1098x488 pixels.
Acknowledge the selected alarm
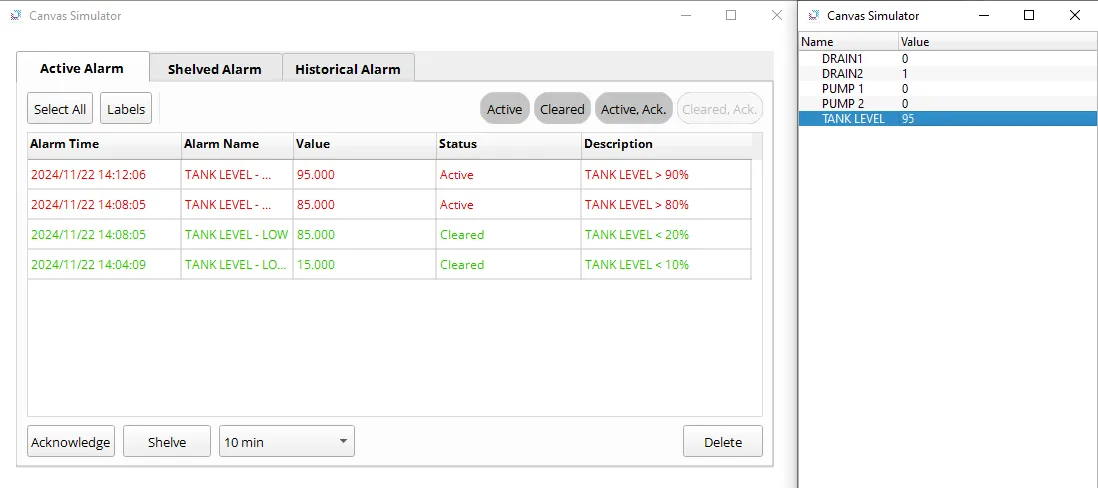click(71, 441)
